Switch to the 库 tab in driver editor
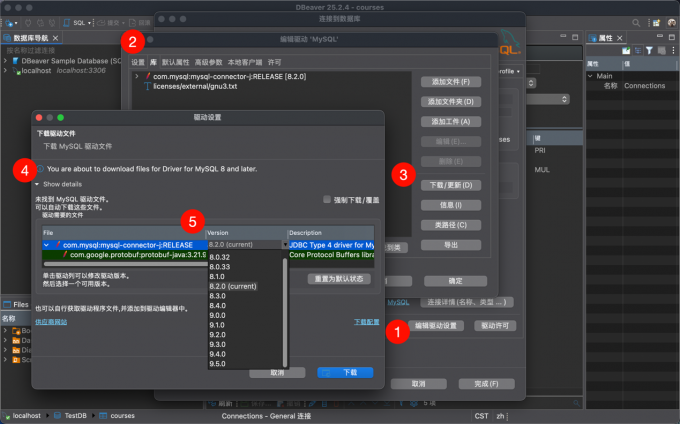This screenshot has width=680, height=424. coord(154,62)
